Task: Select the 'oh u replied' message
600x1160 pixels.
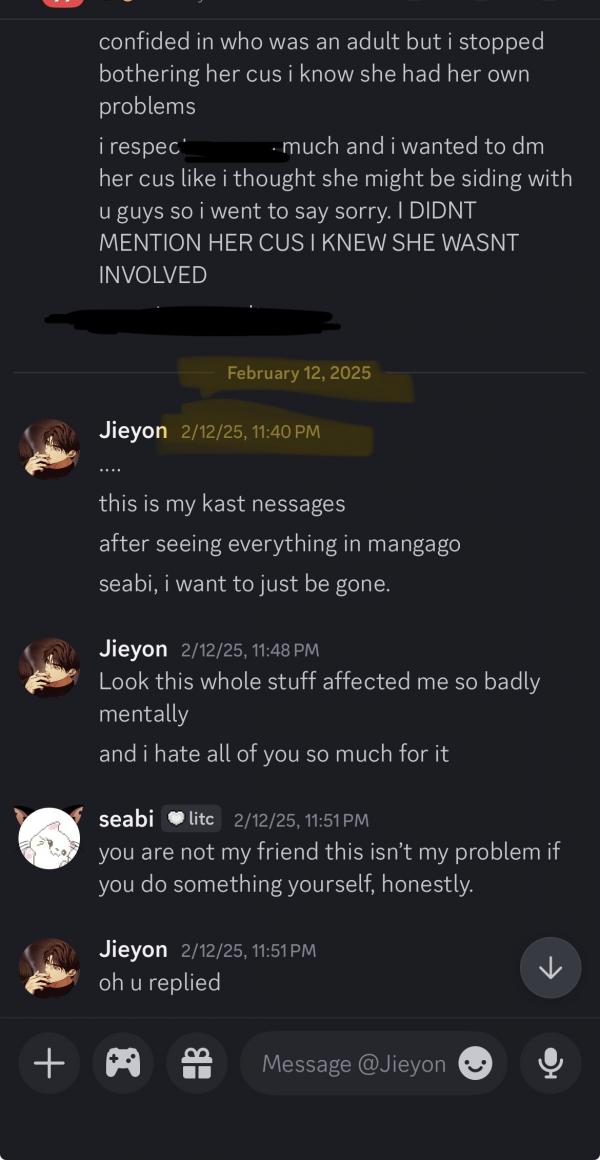Action: [160, 982]
